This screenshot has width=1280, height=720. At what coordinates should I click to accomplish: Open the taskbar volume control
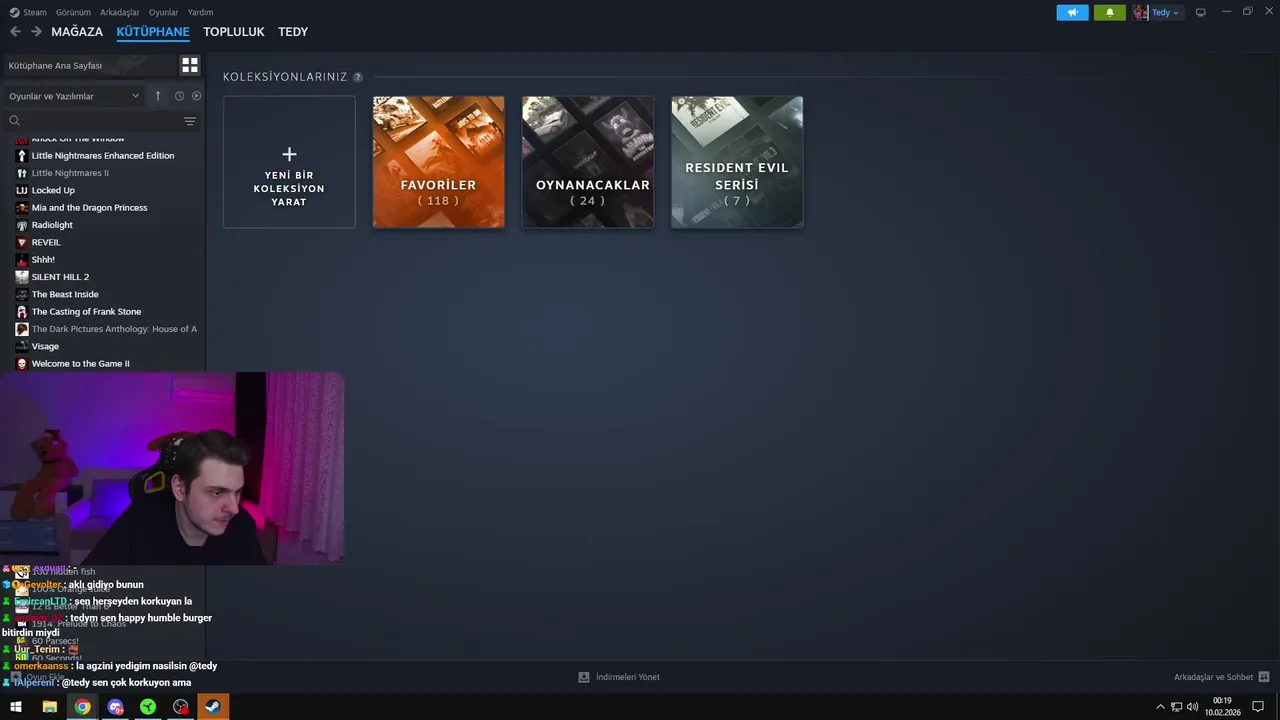[1192, 707]
